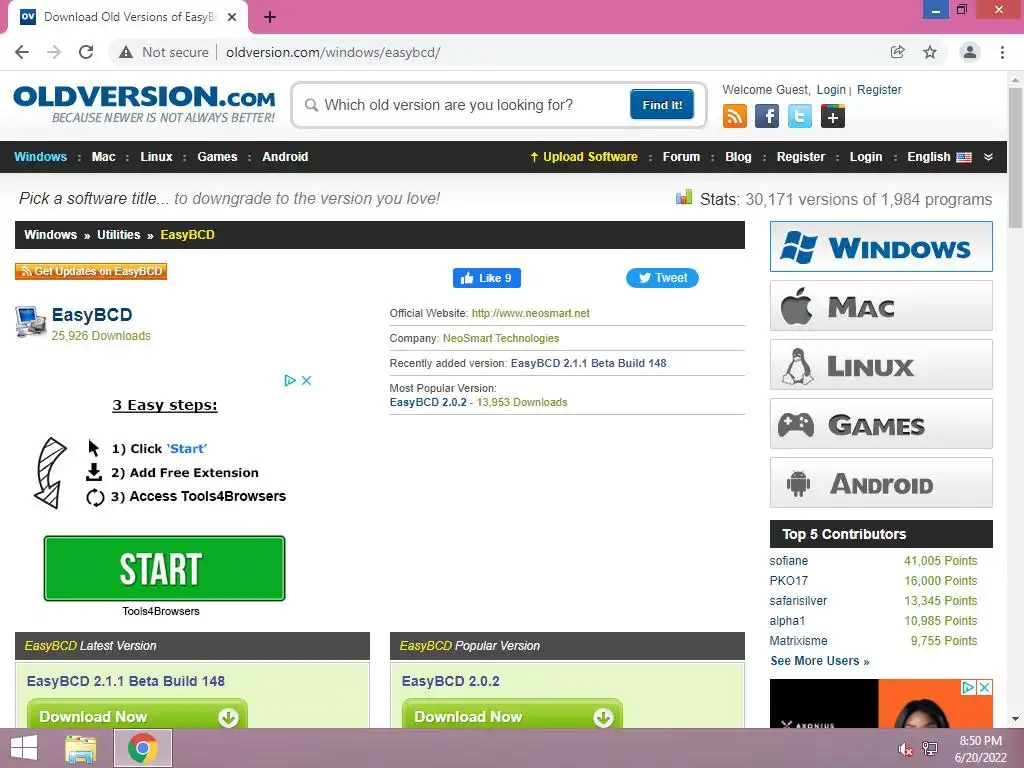1024x768 pixels.
Task: Select the Linux nav menu item
Action: pos(156,157)
